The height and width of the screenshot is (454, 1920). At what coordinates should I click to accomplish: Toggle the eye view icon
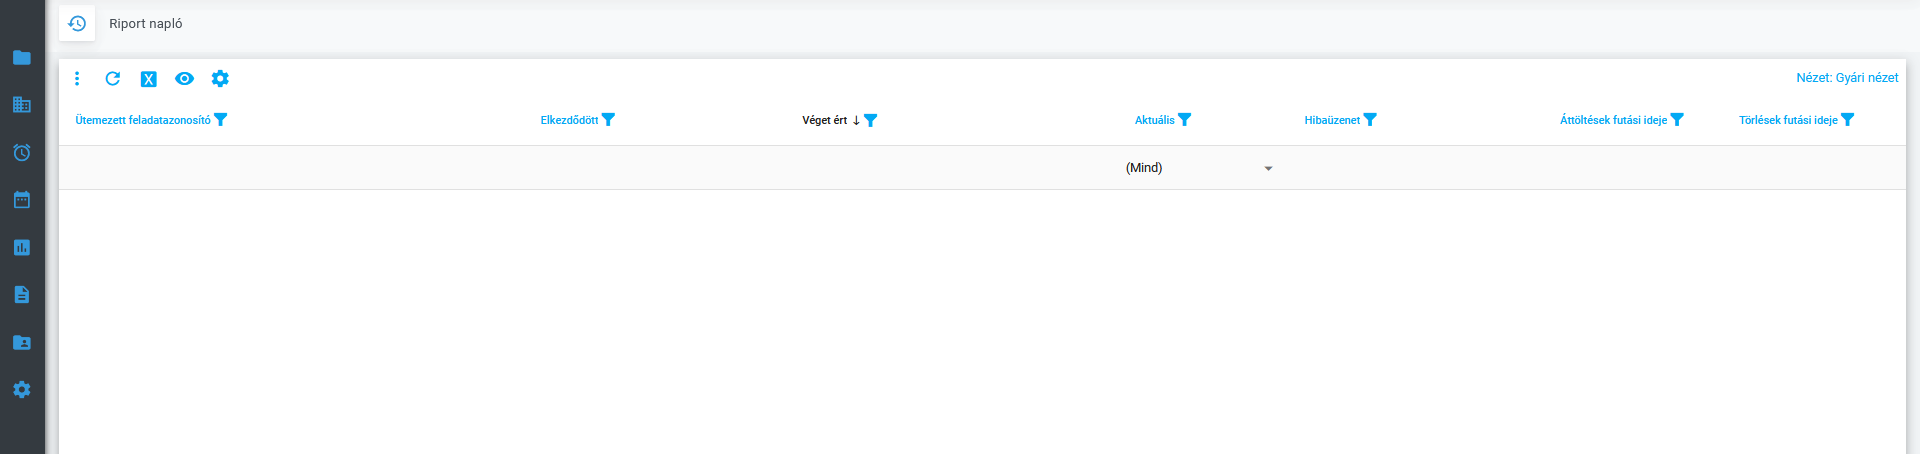point(184,78)
